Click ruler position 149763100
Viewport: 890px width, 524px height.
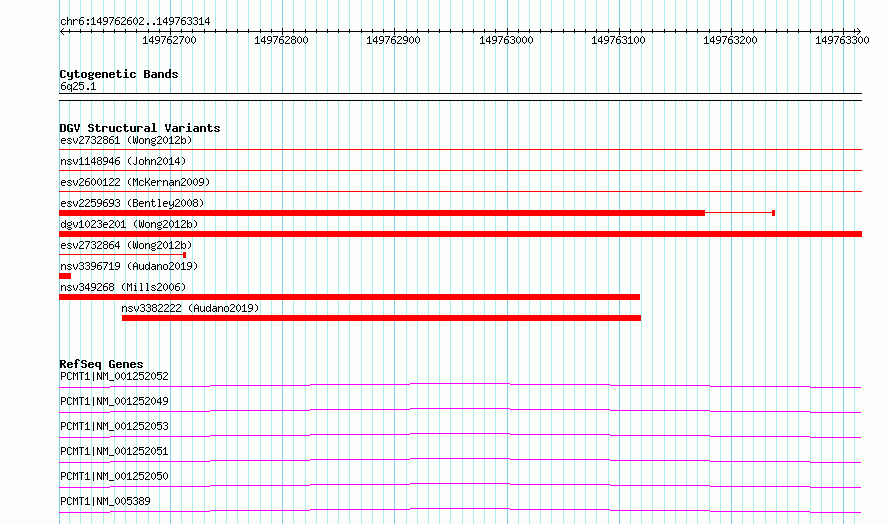[618, 40]
